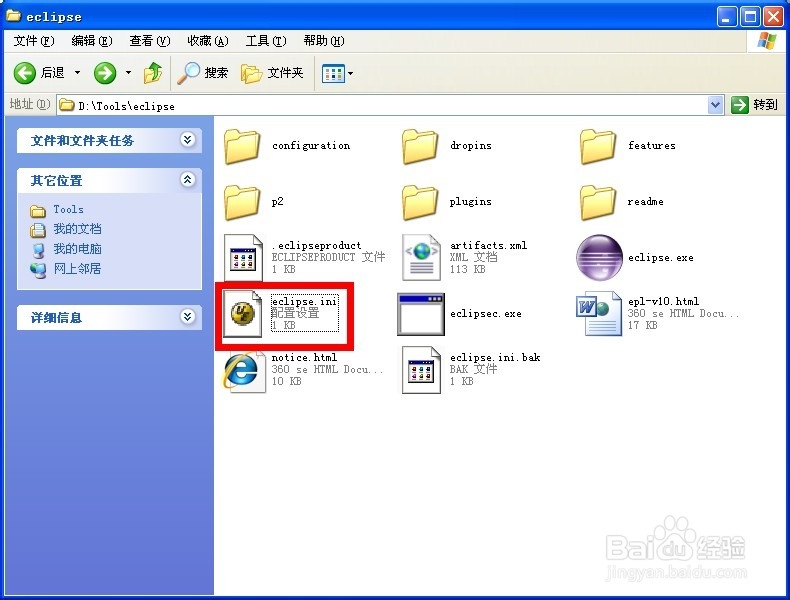Viewport: 790px width, 600px height.
Task: Close the eclipse explorer window
Action: pyautogui.click(x=773, y=17)
